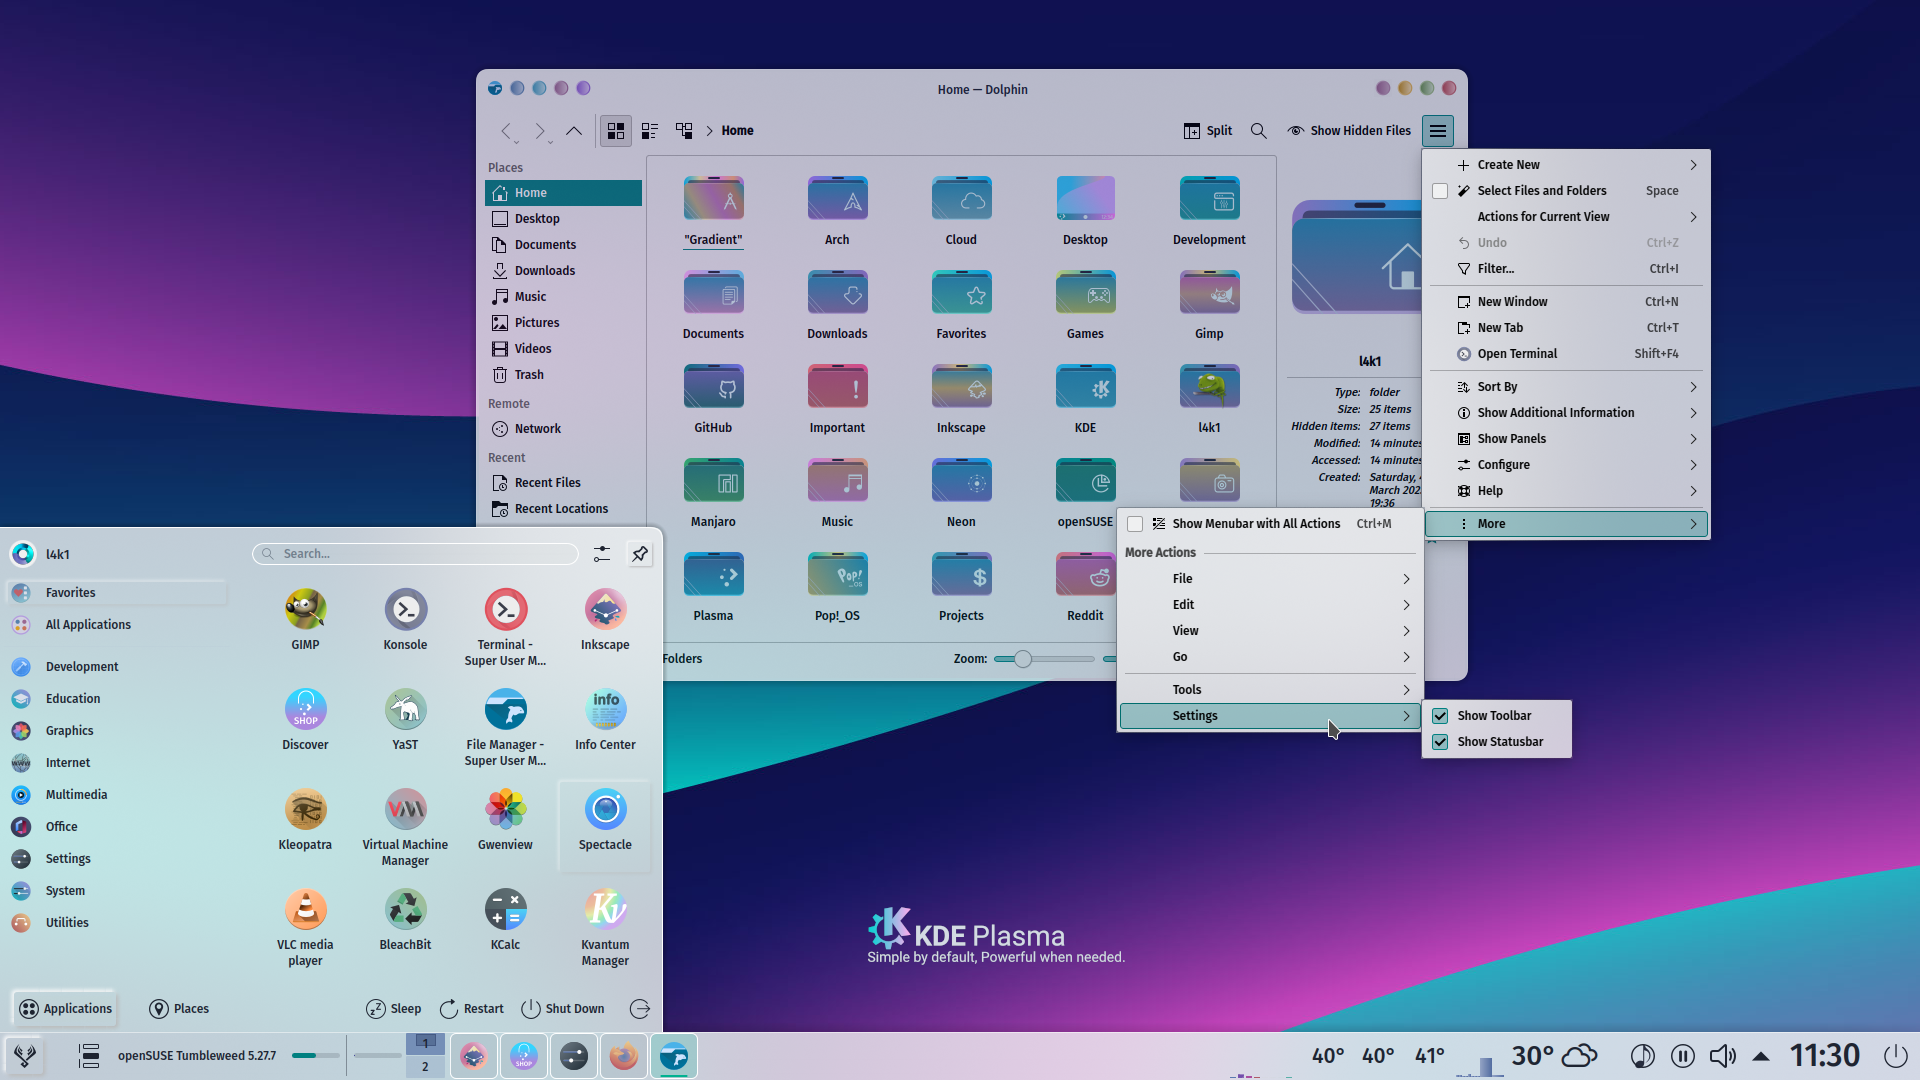The width and height of the screenshot is (1920, 1080).
Task: Select All Applications category
Action: pos(116,625)
